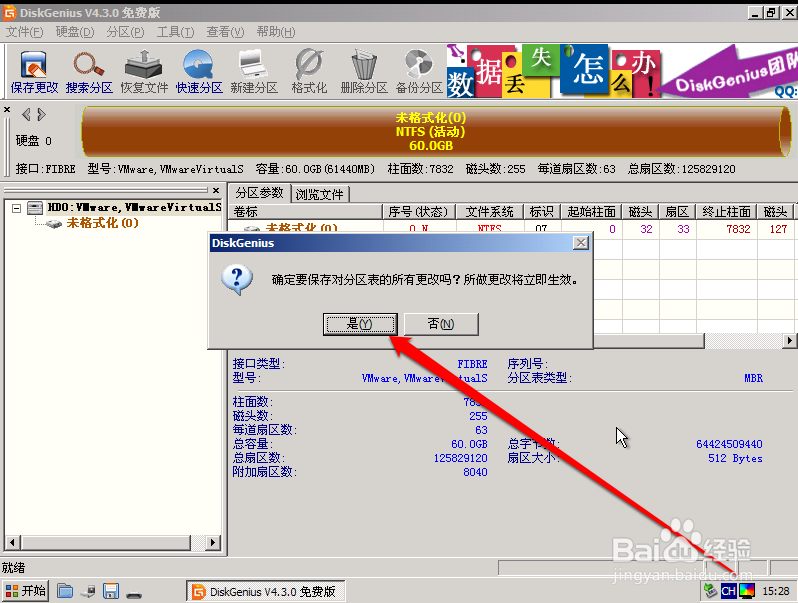Confirm saving with the 是(Y) button
Screen dimensions: 798x603
pyautogui.click(x=360, y=324)
